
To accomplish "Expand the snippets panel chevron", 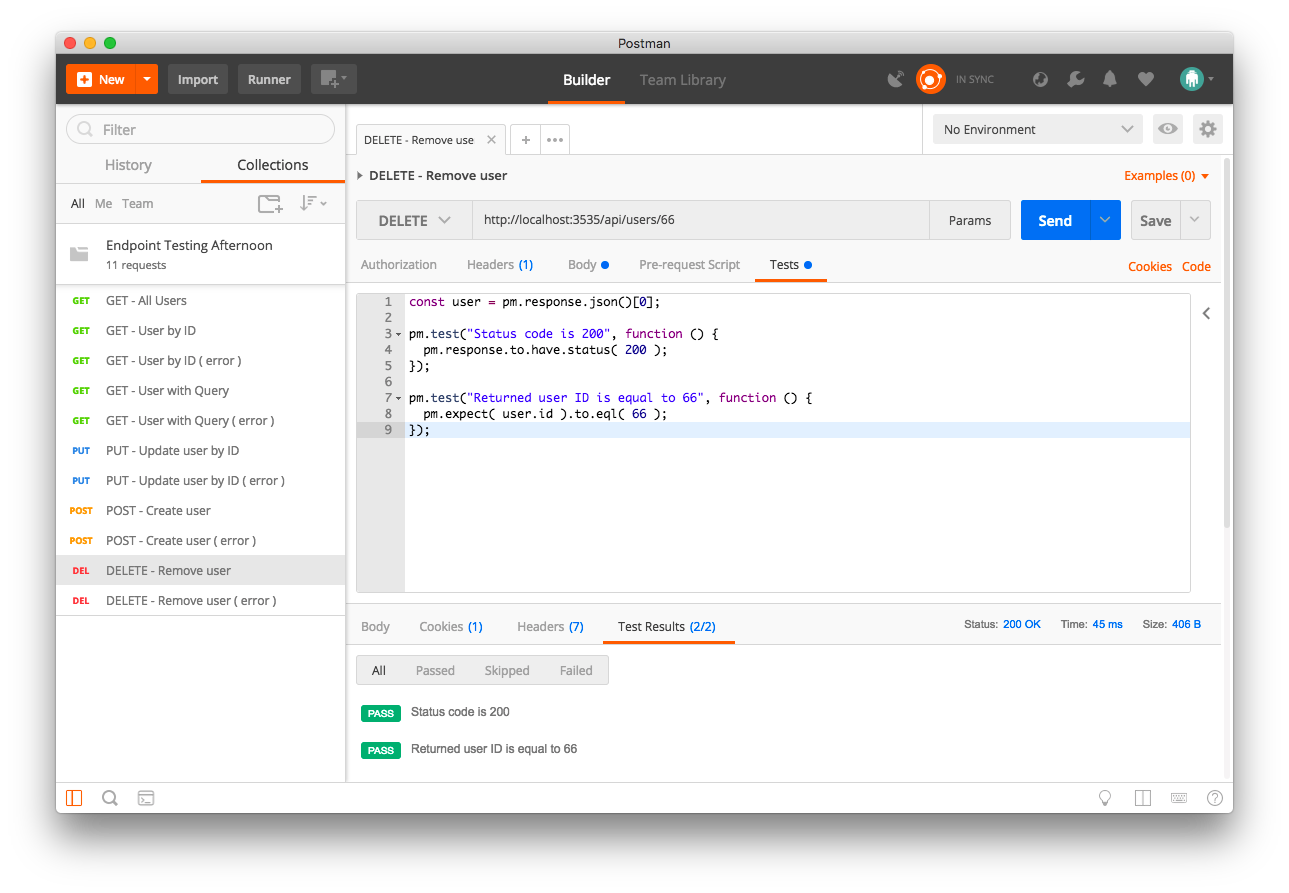I will pyautogui.click(x=1206, y=313).
